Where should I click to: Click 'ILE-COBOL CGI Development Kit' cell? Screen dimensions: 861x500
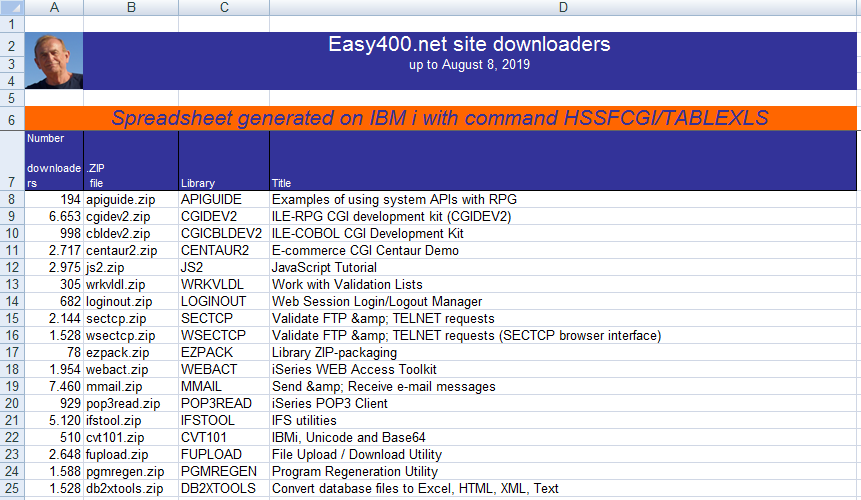click(563, 233)
